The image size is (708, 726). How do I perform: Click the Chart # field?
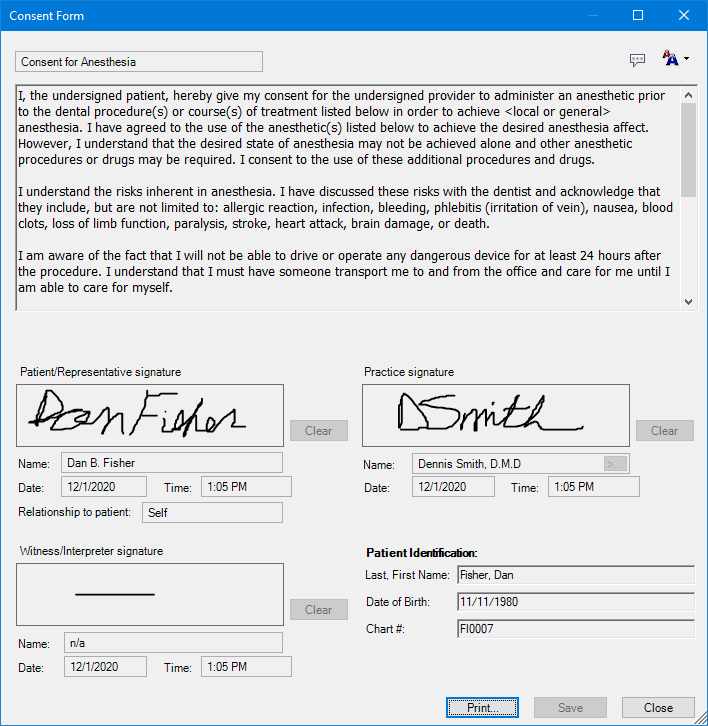point(574,629)
